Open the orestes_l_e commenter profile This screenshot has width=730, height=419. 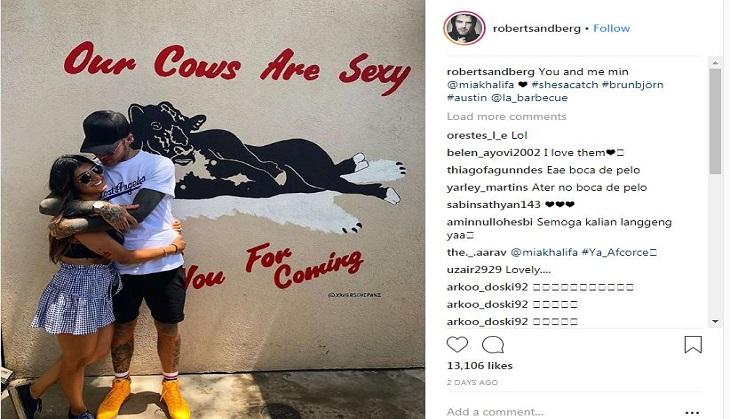pos(477,135)
